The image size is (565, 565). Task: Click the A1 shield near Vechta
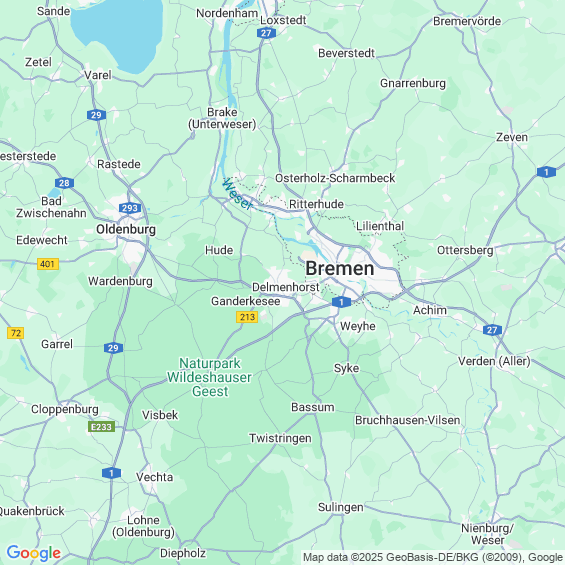111,473
